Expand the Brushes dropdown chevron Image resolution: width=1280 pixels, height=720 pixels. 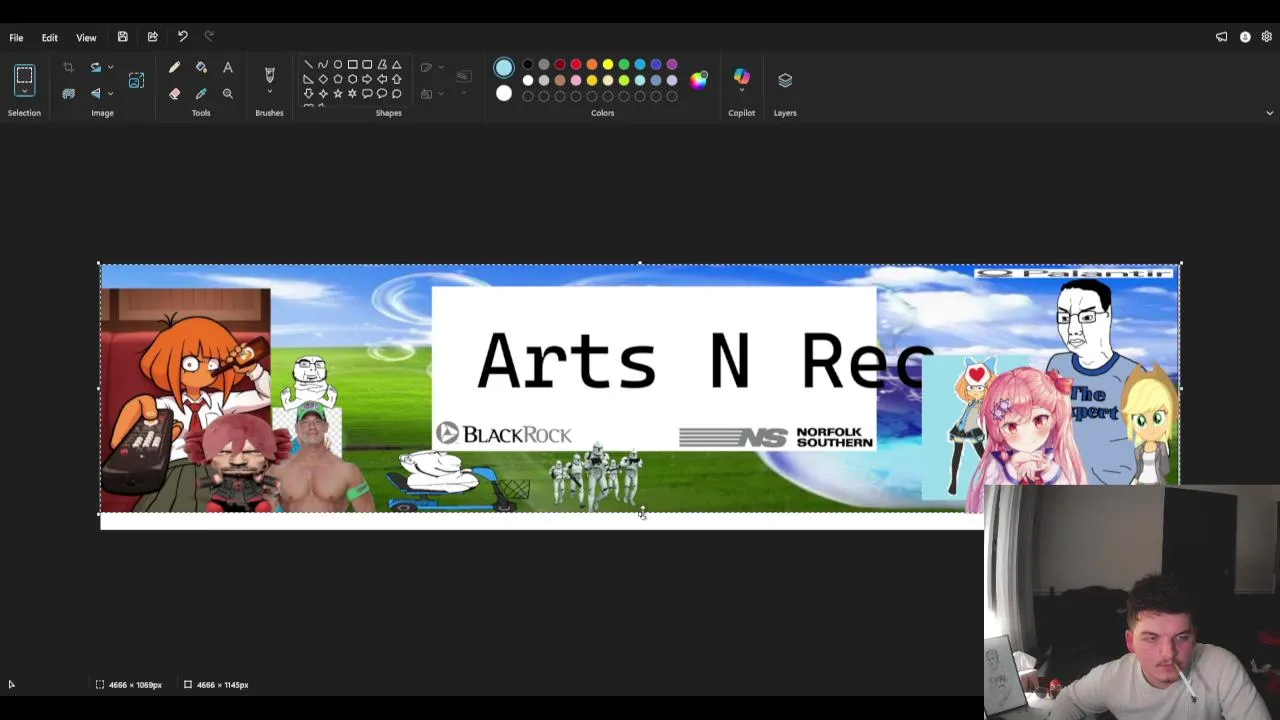click(x=269, y=93)
